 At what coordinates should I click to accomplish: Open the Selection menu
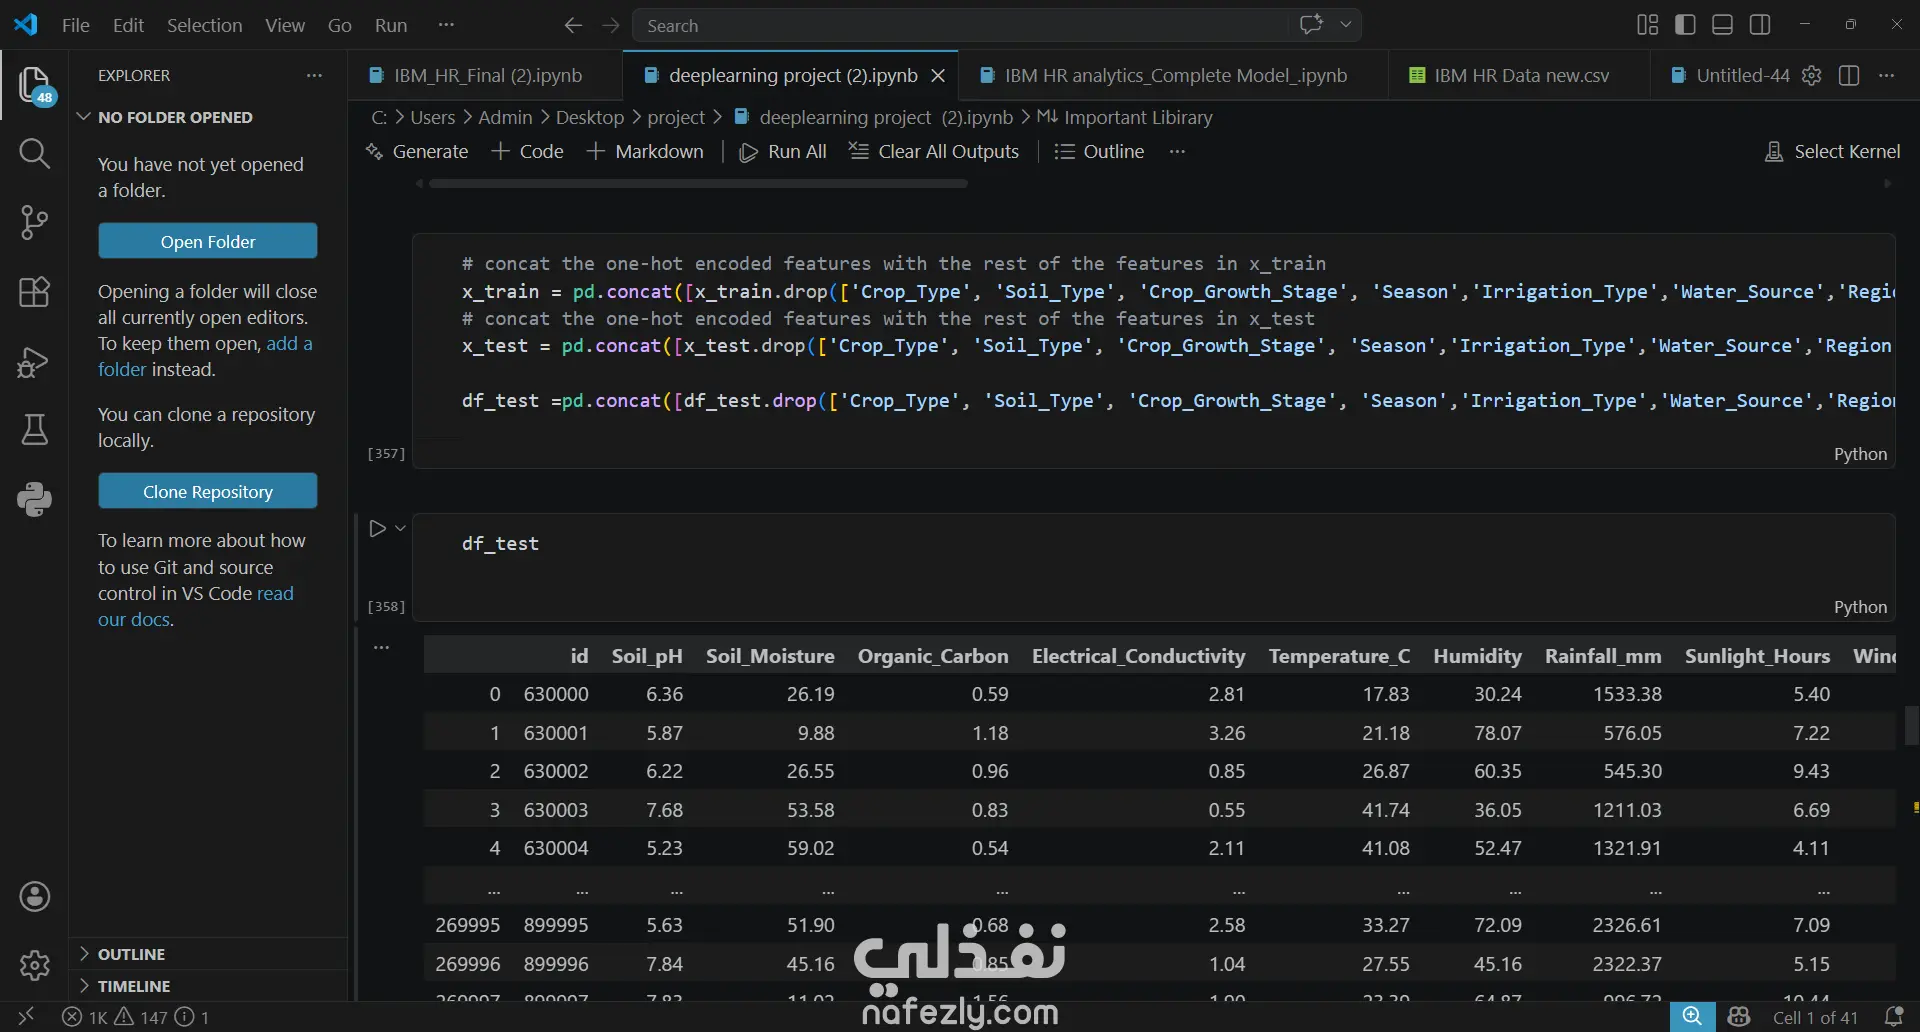click(204, 25)
